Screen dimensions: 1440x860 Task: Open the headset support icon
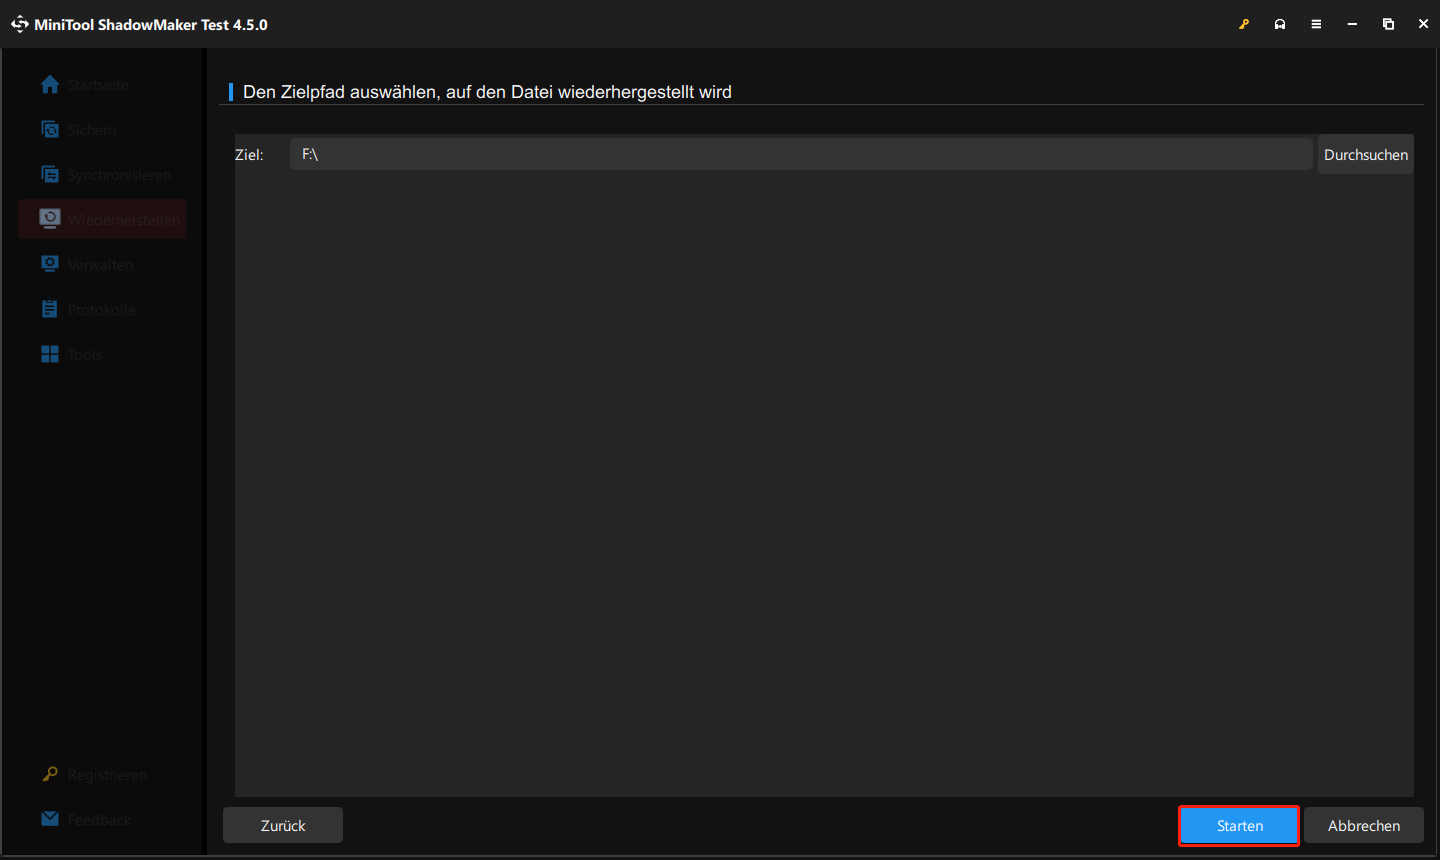pos(1280,24)
